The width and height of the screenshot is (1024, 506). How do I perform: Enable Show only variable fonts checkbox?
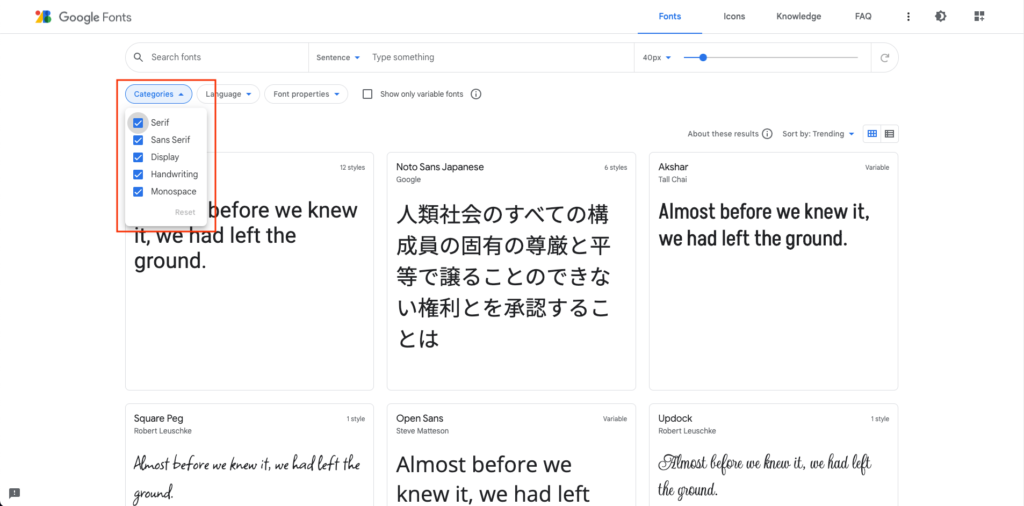click(x=368, y=94)
